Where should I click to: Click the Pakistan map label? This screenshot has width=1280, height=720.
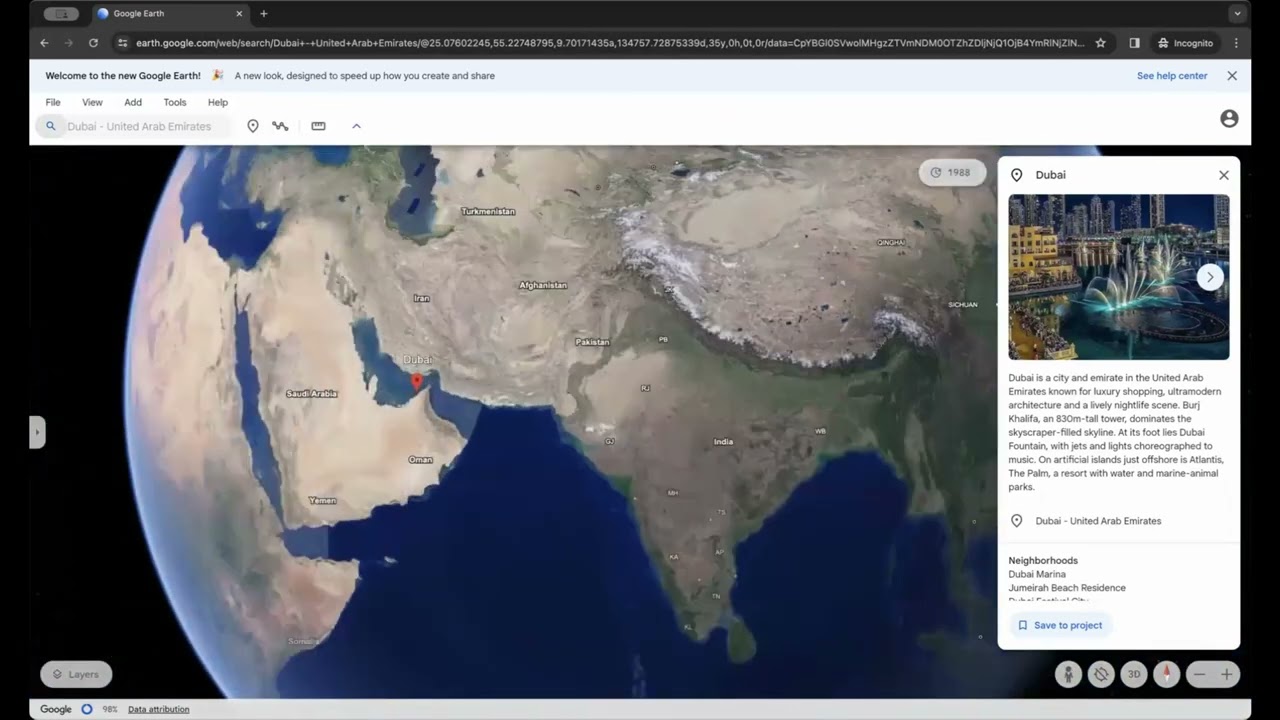point(592,342)
